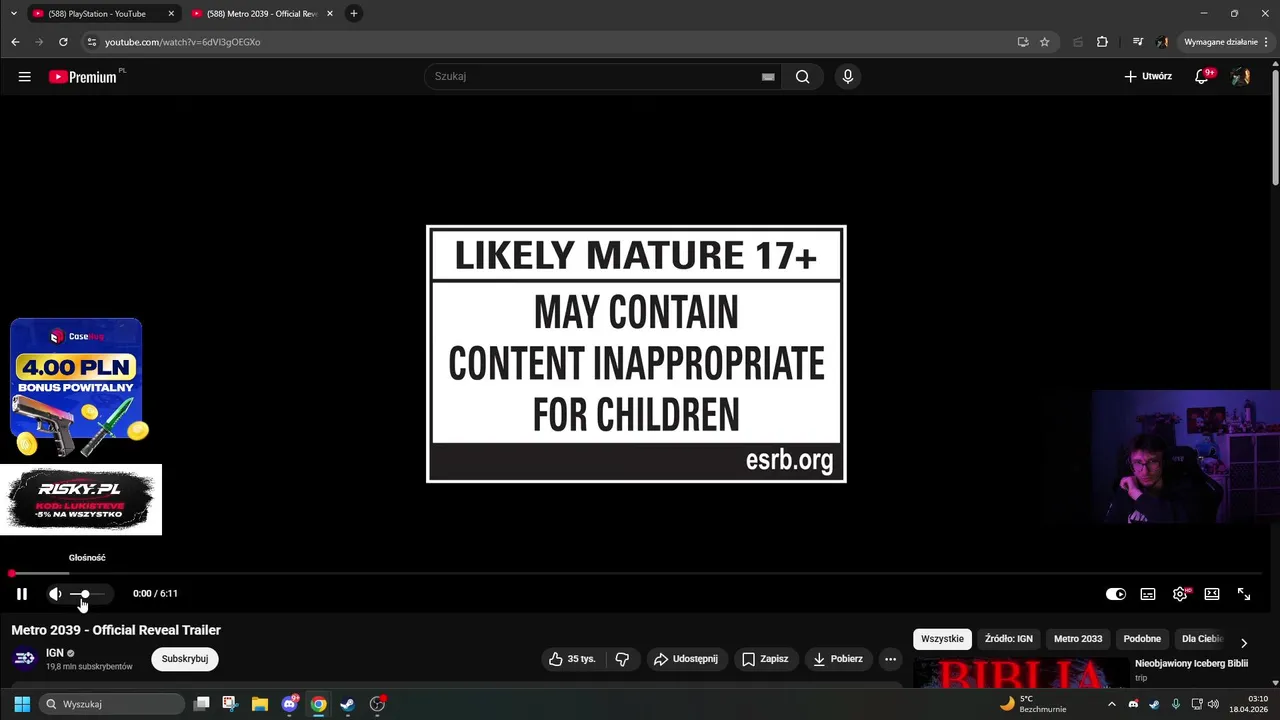
Task: Select the Dla Ciebie filter chip
Action: click(x=1202, y=639)
